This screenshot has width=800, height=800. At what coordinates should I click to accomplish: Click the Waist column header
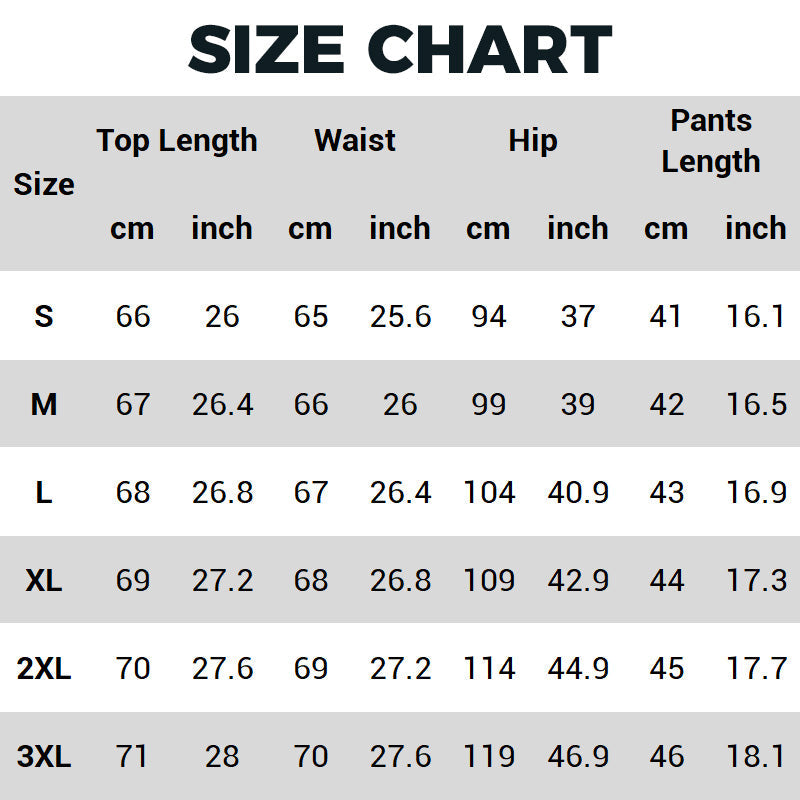pos(355,141)
